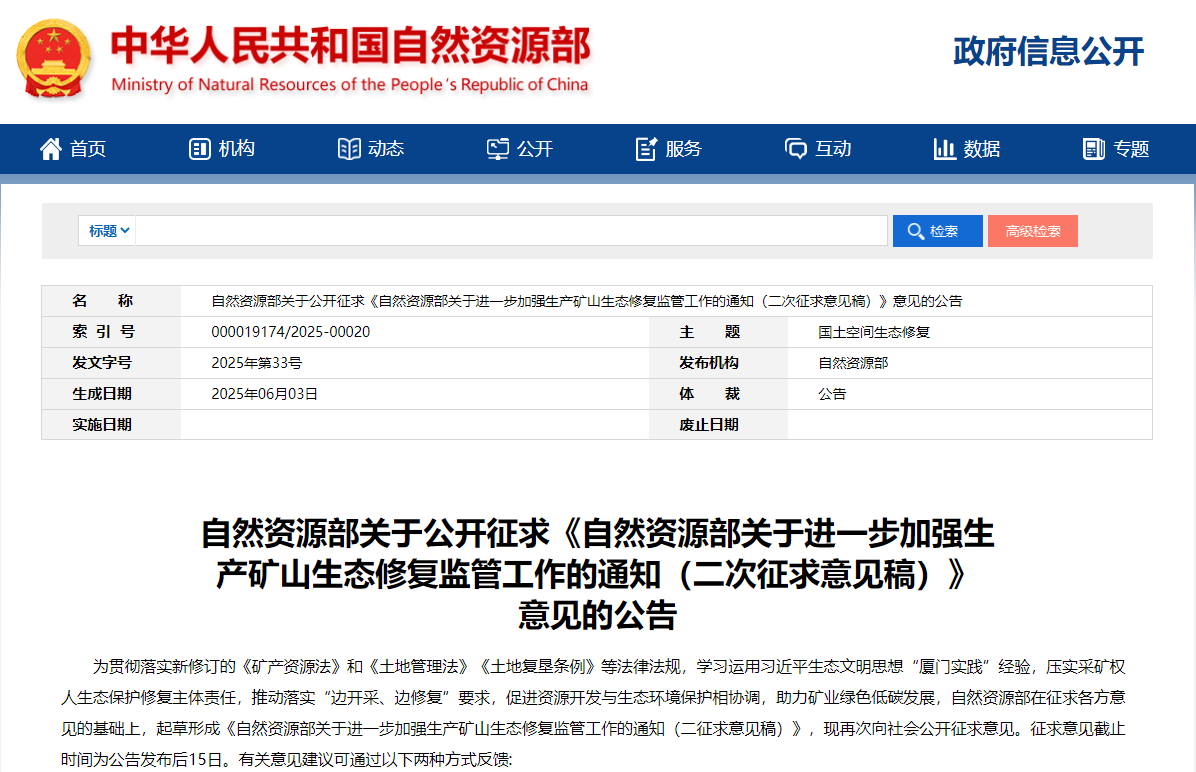Click the 专题 special topics icon

pyautogui.click(x=1093, y=149)
